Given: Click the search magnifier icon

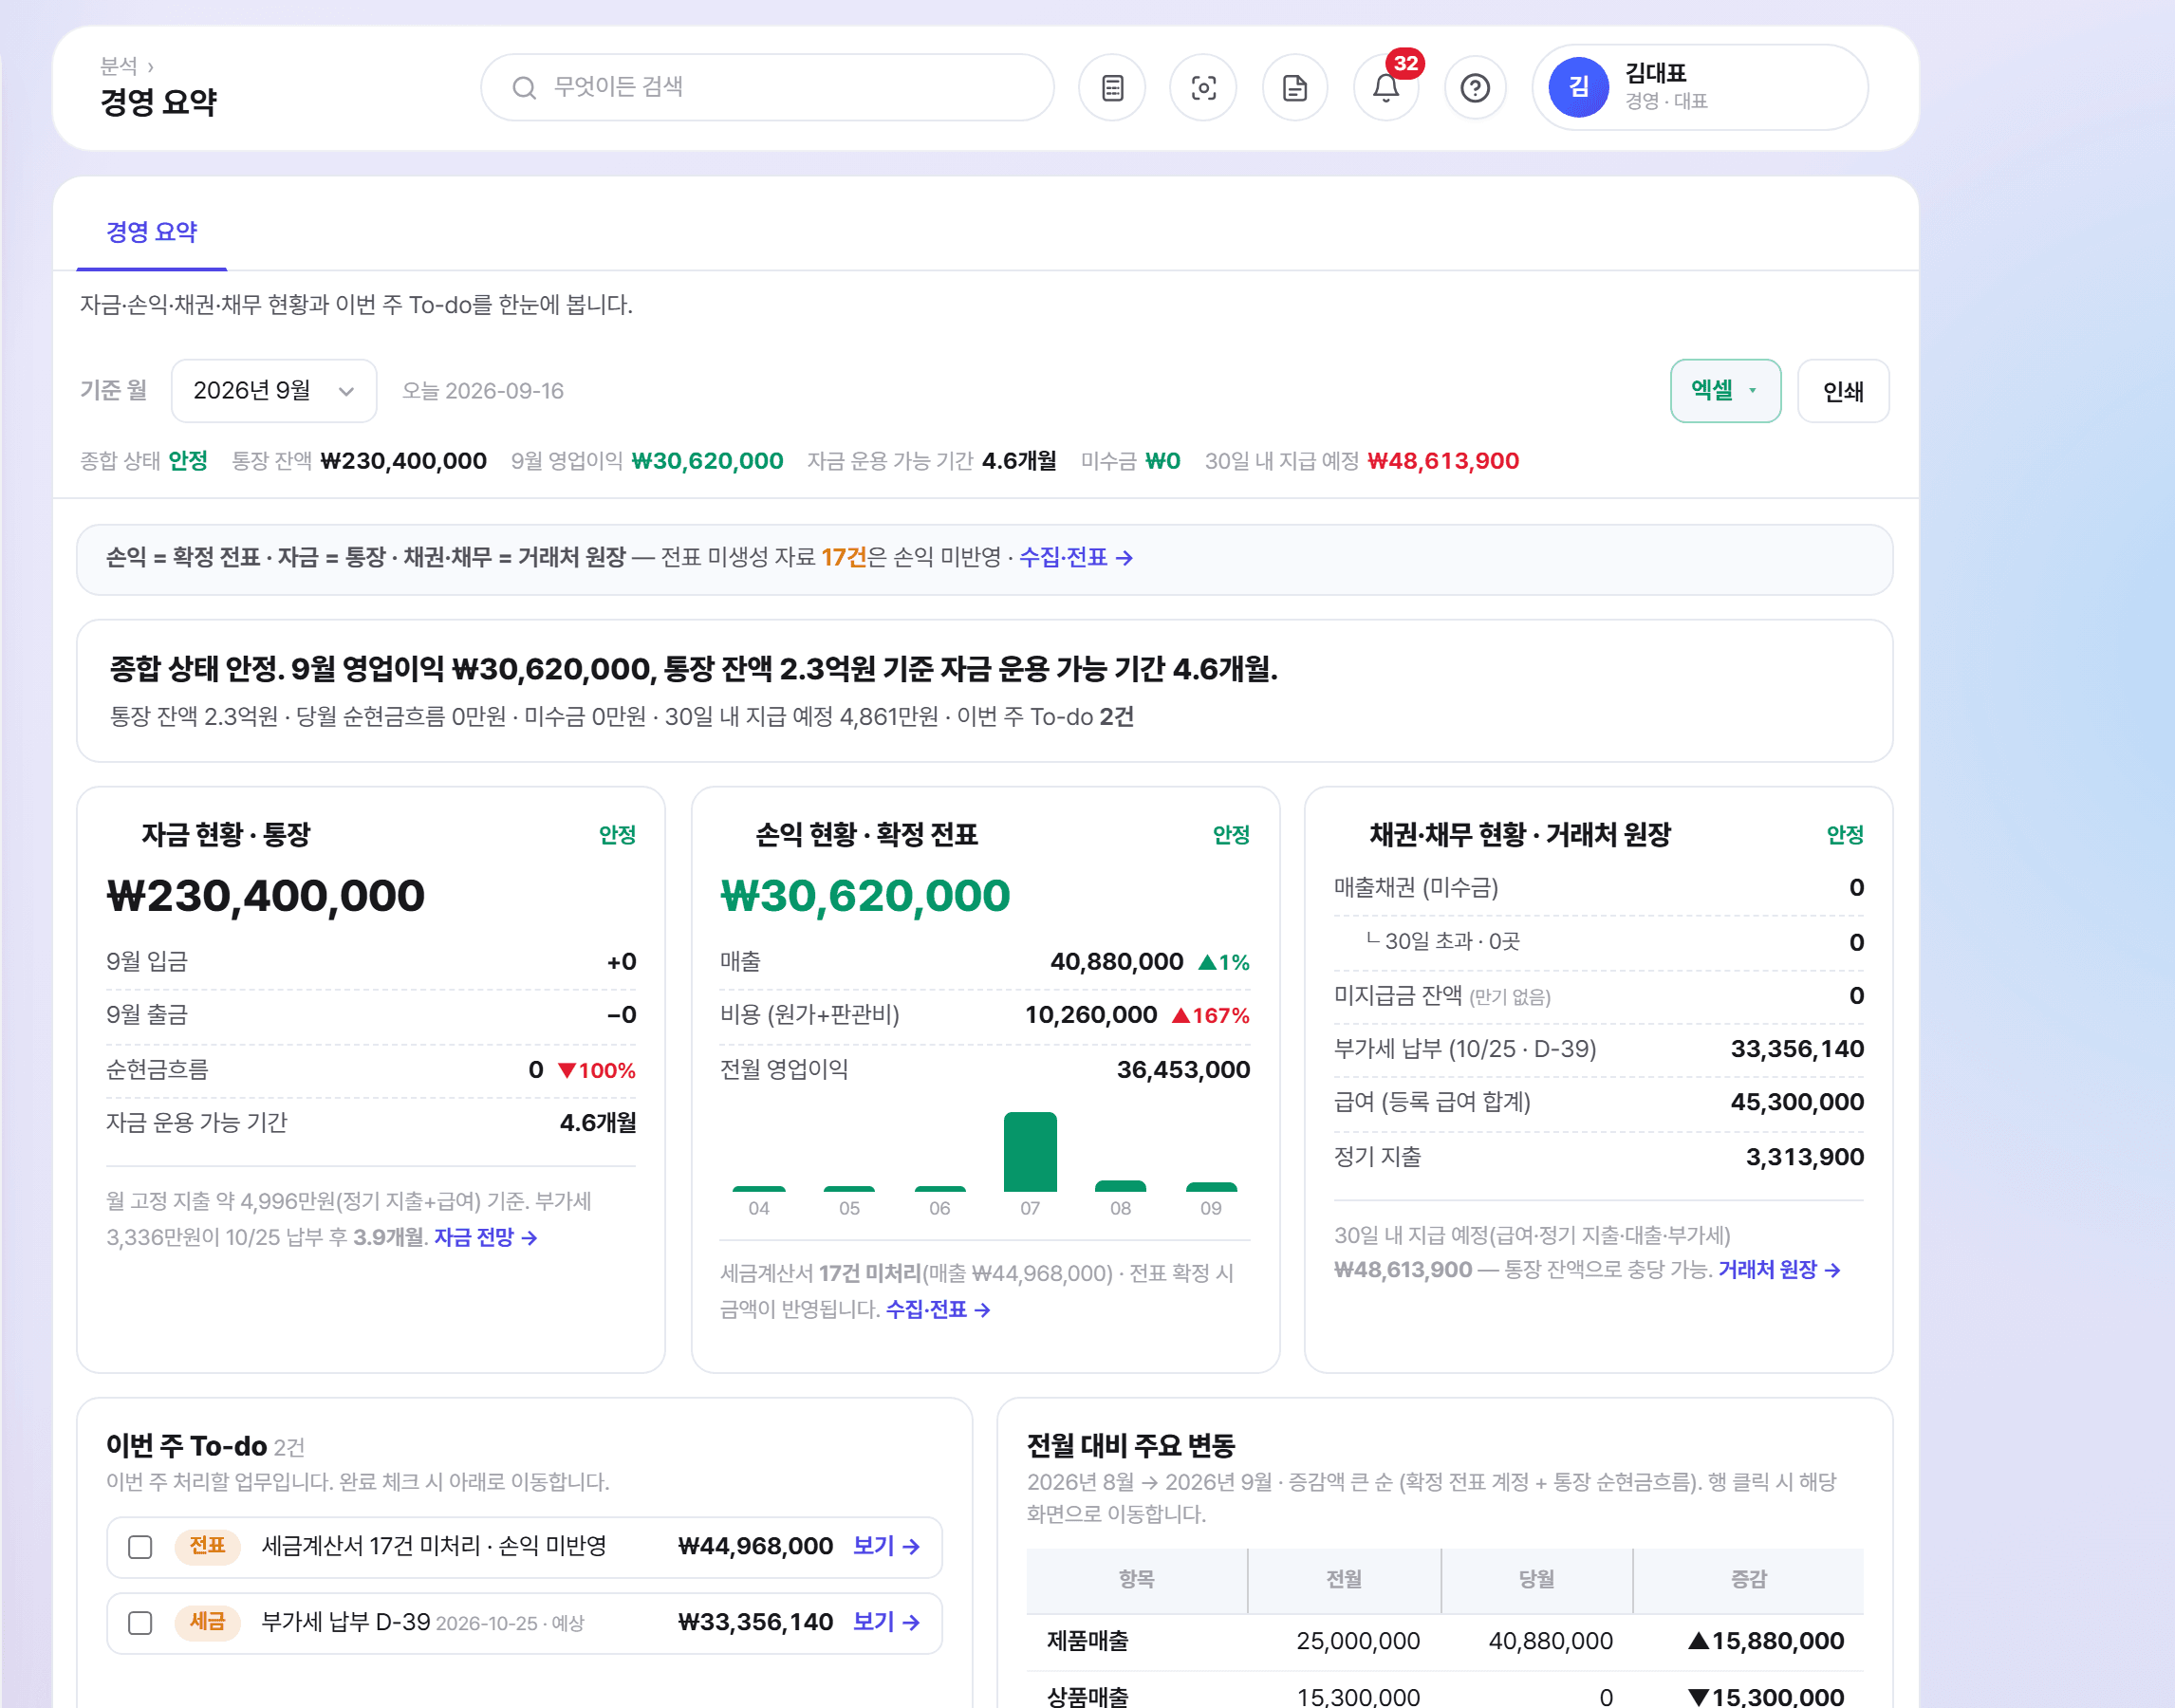Looking at the screenshot, I should tap(524, 88).
